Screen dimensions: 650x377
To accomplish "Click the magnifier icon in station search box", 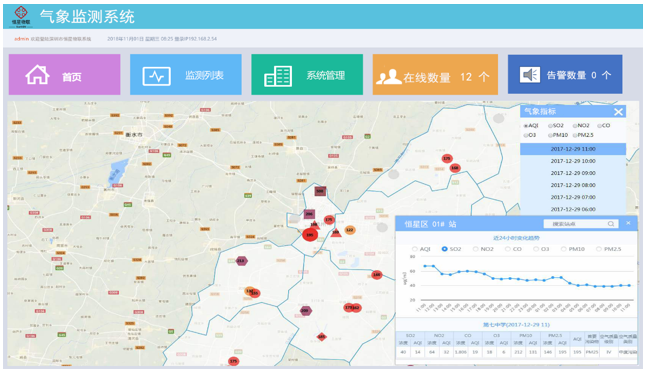I will (x=611, y=224).
